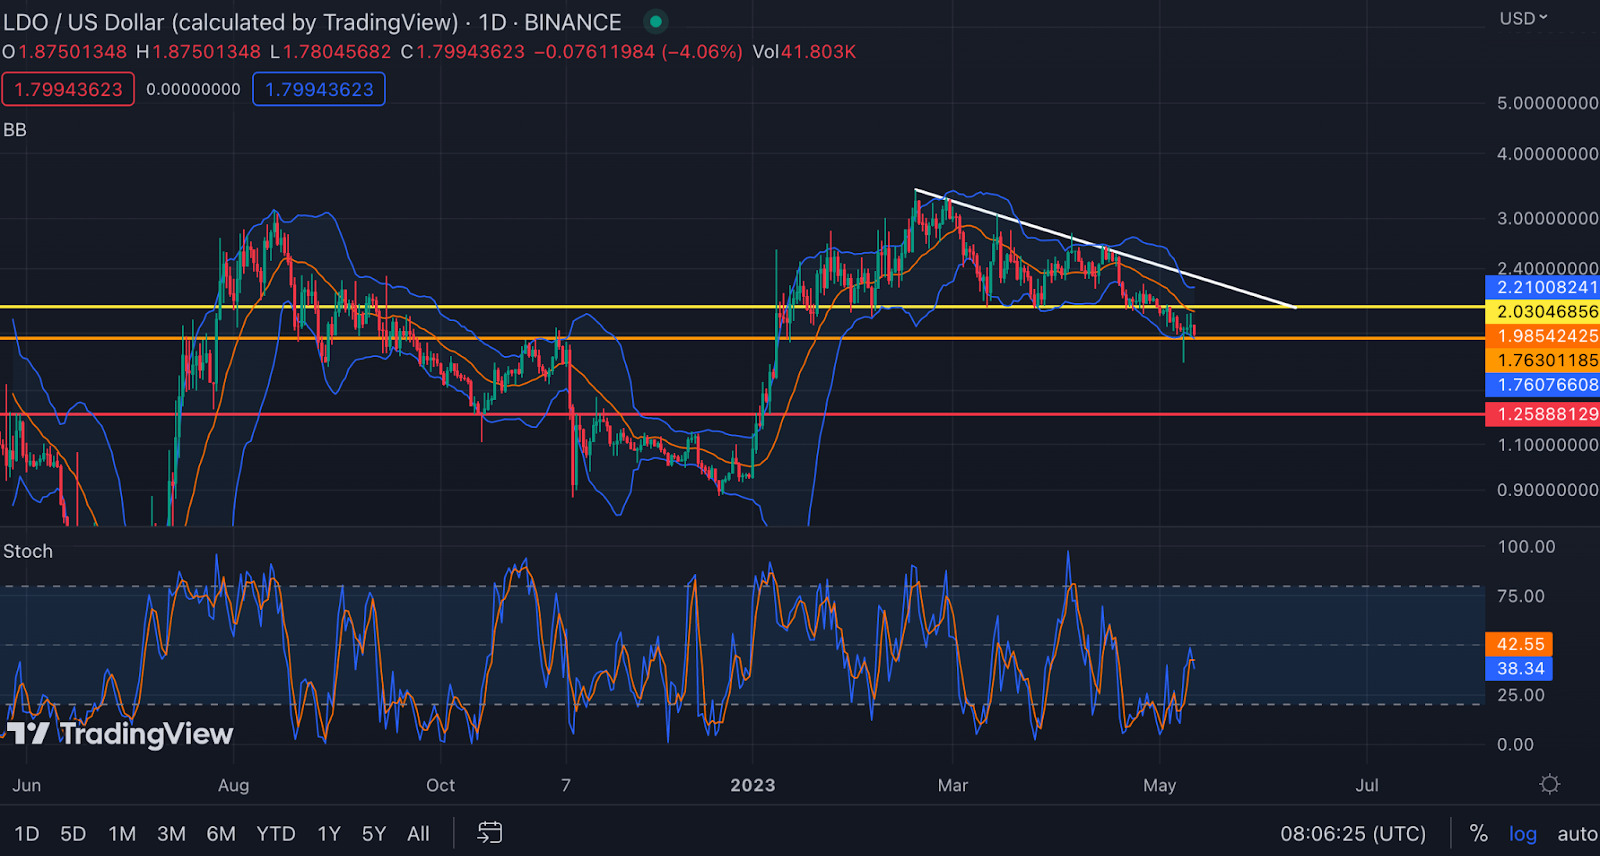Screen dimensions: 1600x856
Task: Toggle auto scale mode
Action: coord(1577,833)
